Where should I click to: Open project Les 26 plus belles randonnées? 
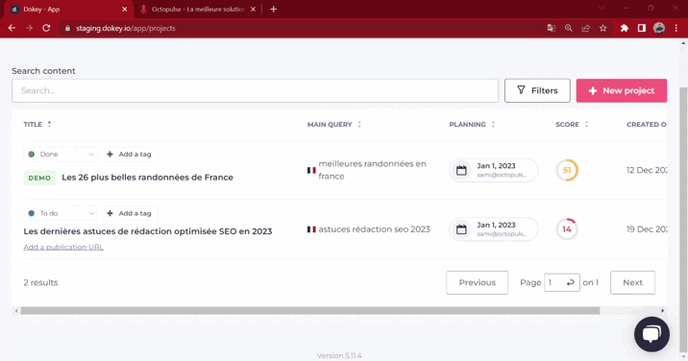click(x=147, y=177)
